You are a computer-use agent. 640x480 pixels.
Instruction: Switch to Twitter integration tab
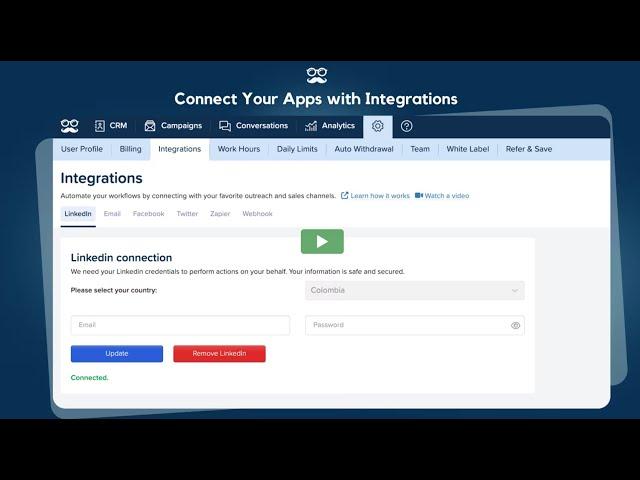coord(187,213)
